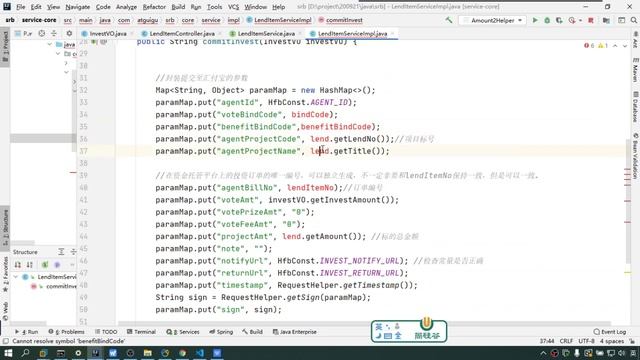Collapse the package node under java folder

coord(58,53)
